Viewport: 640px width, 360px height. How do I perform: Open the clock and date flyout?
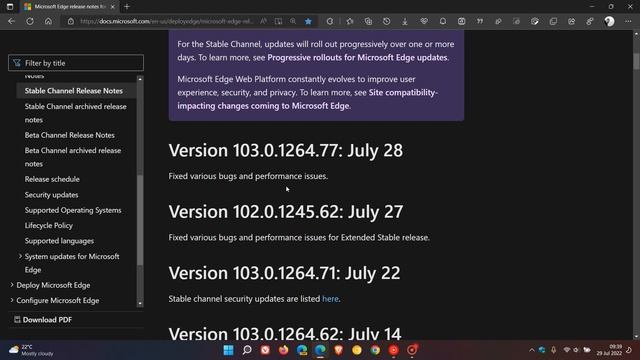click(x=609, y=350)
